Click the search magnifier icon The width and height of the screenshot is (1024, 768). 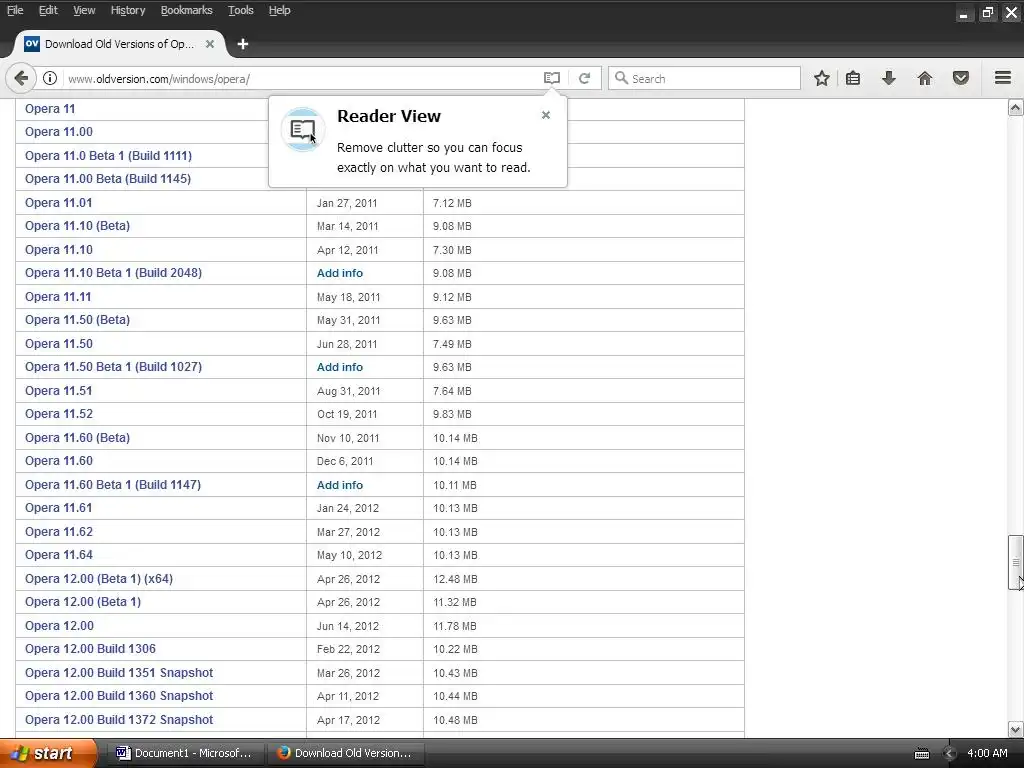click(x=621, y=78)
